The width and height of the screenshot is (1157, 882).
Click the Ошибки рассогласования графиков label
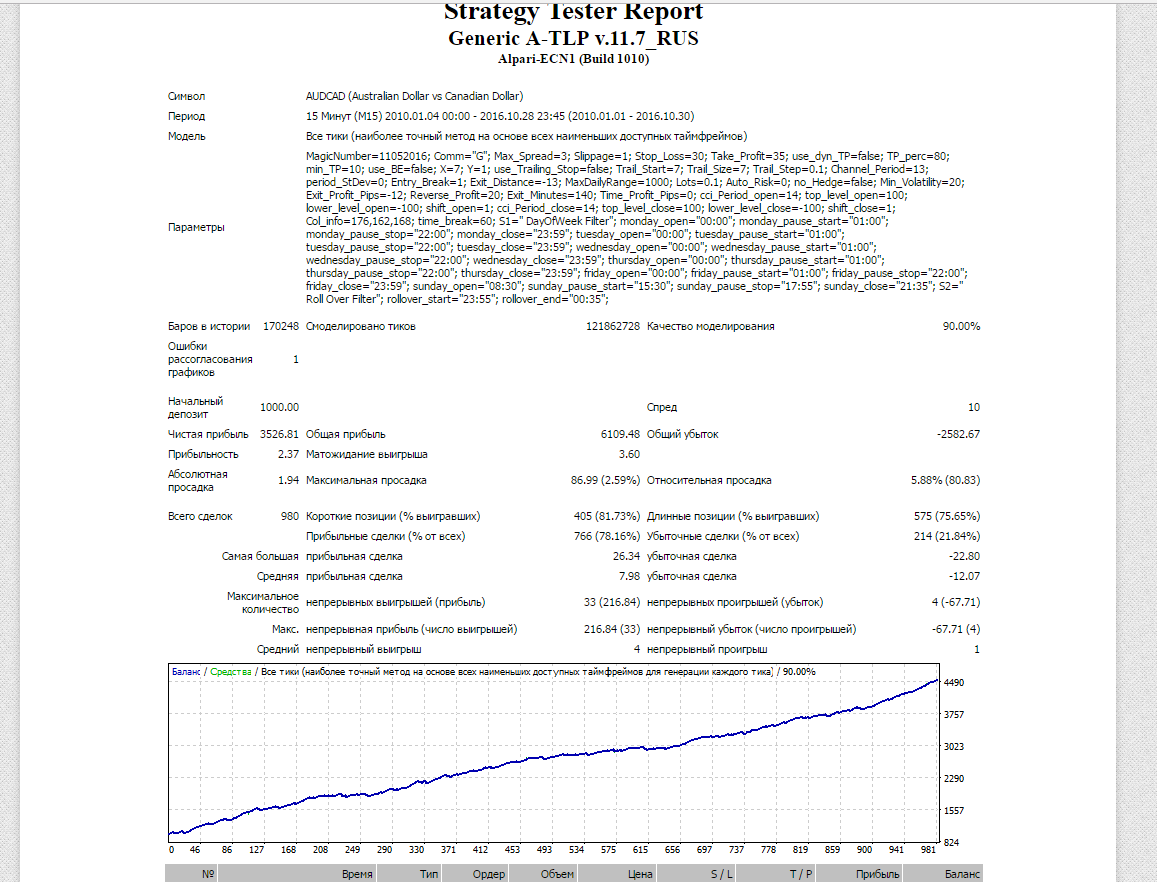[210, 359]
